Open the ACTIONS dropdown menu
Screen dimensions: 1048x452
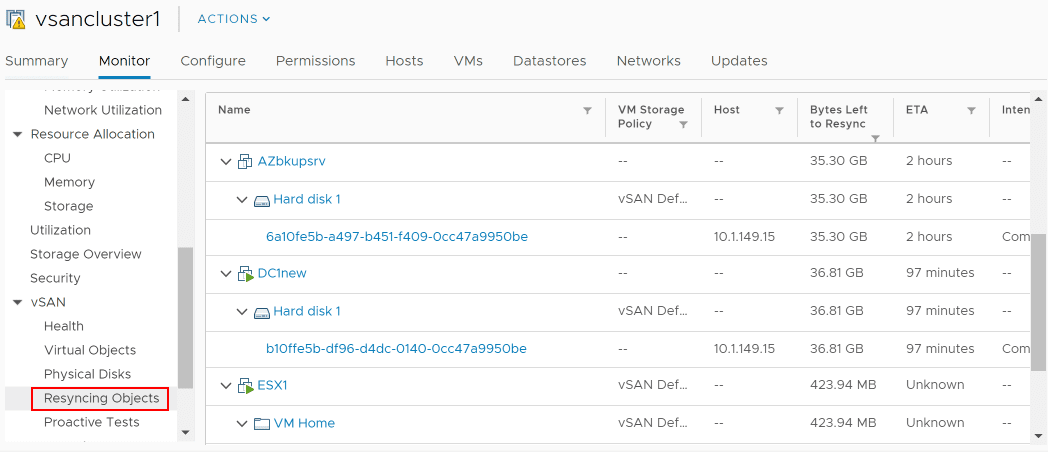pos(234,19)
